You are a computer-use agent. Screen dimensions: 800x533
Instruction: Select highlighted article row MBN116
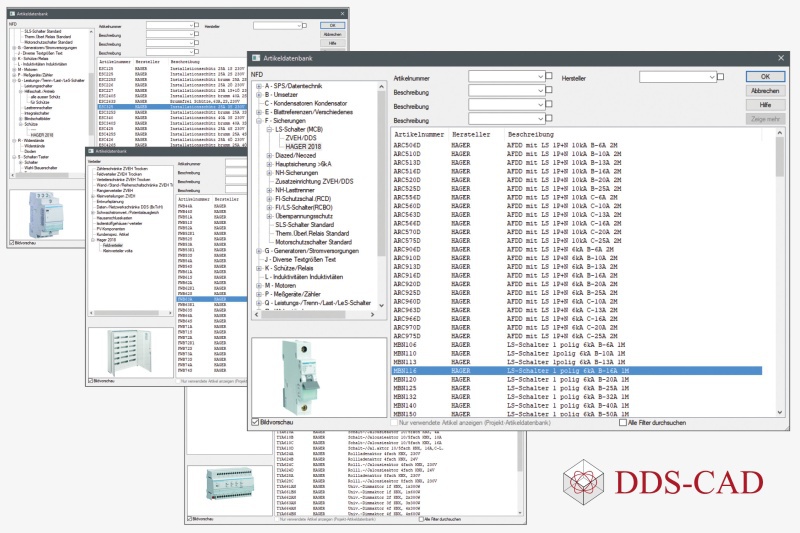577,371
